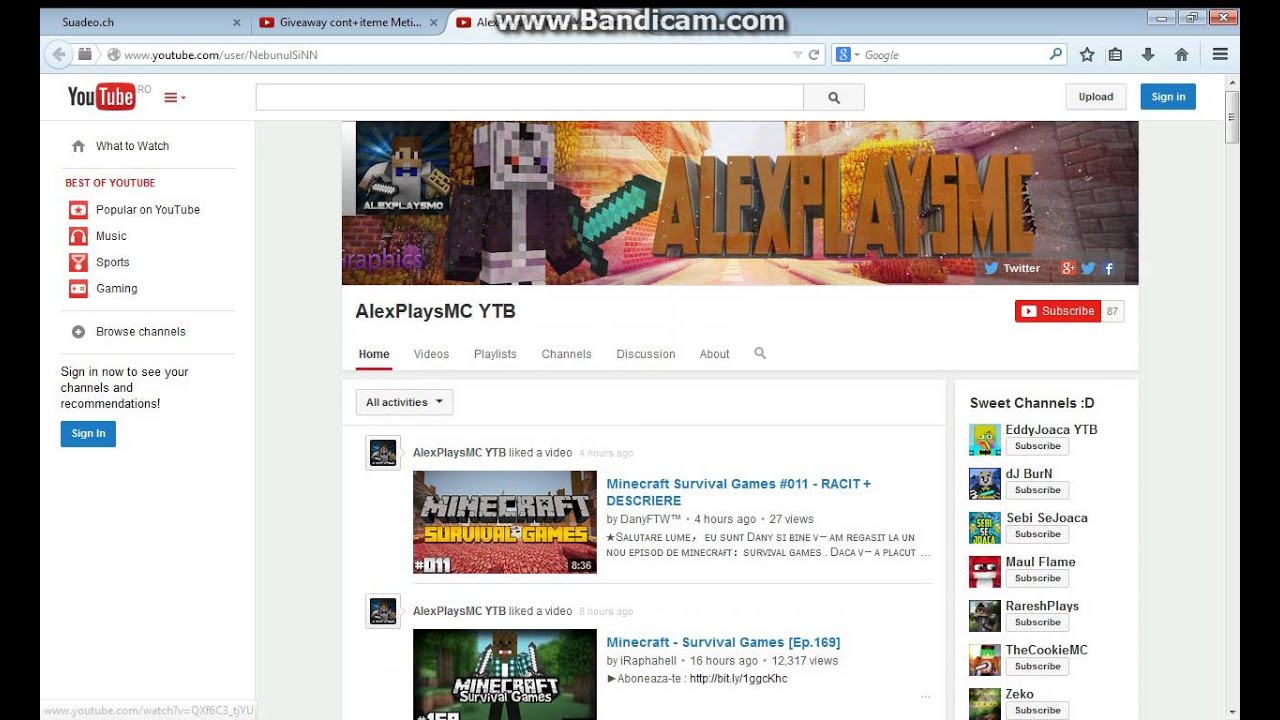The height and width of the screenshot is (720, 1280).
Task: Open DanyFTW uploader link
Action: point(649,519)
